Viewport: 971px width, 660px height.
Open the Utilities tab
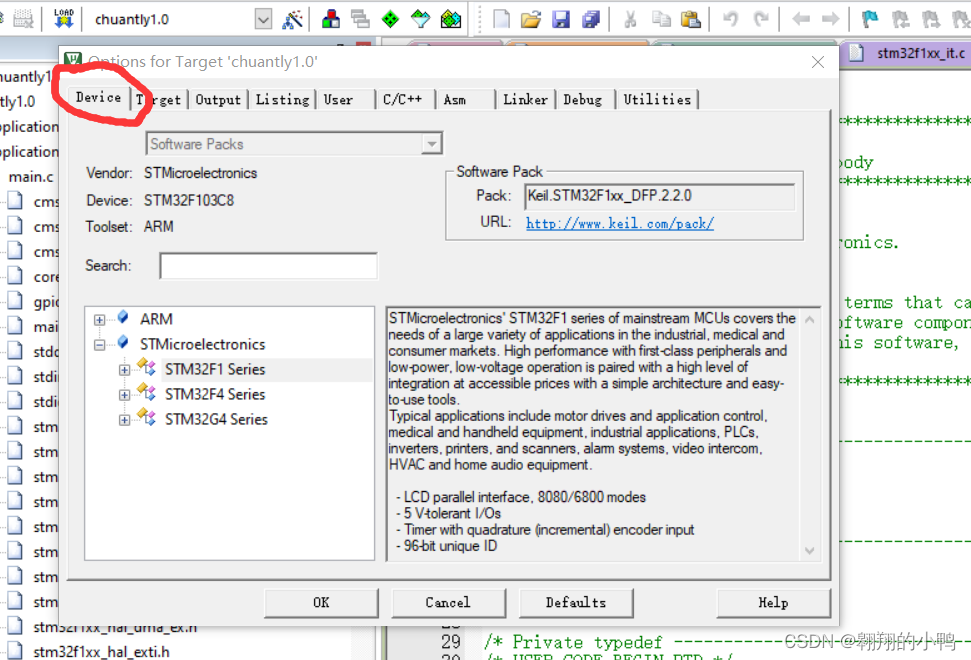(x=657, y=100)
